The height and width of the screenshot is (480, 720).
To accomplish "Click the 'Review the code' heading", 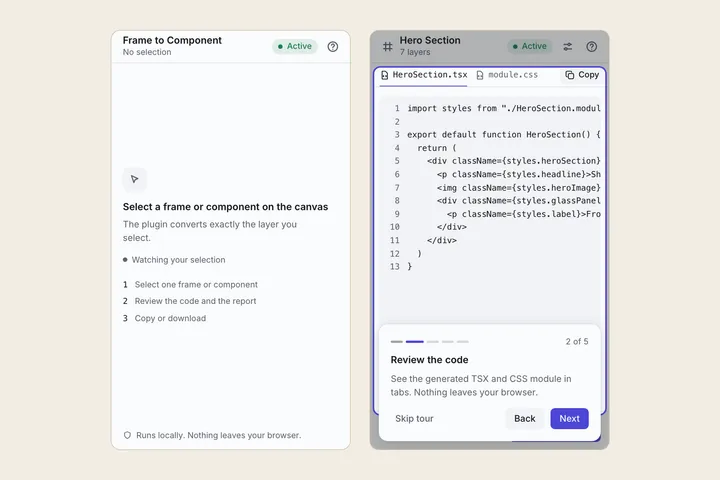I will pos(429,360).
